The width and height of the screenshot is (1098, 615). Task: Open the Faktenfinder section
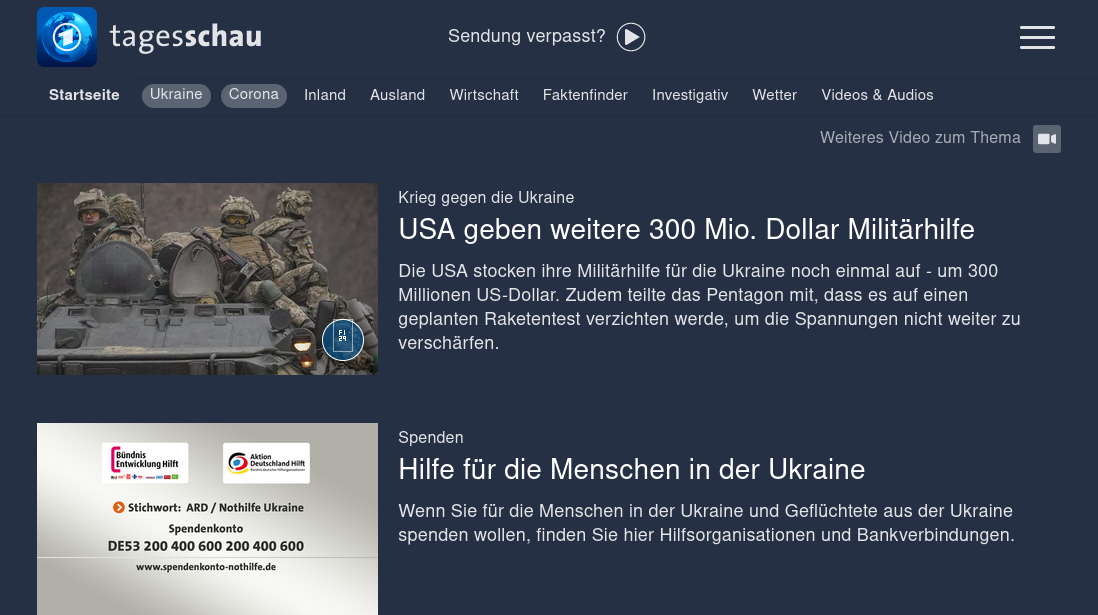(x=585, y=95)
